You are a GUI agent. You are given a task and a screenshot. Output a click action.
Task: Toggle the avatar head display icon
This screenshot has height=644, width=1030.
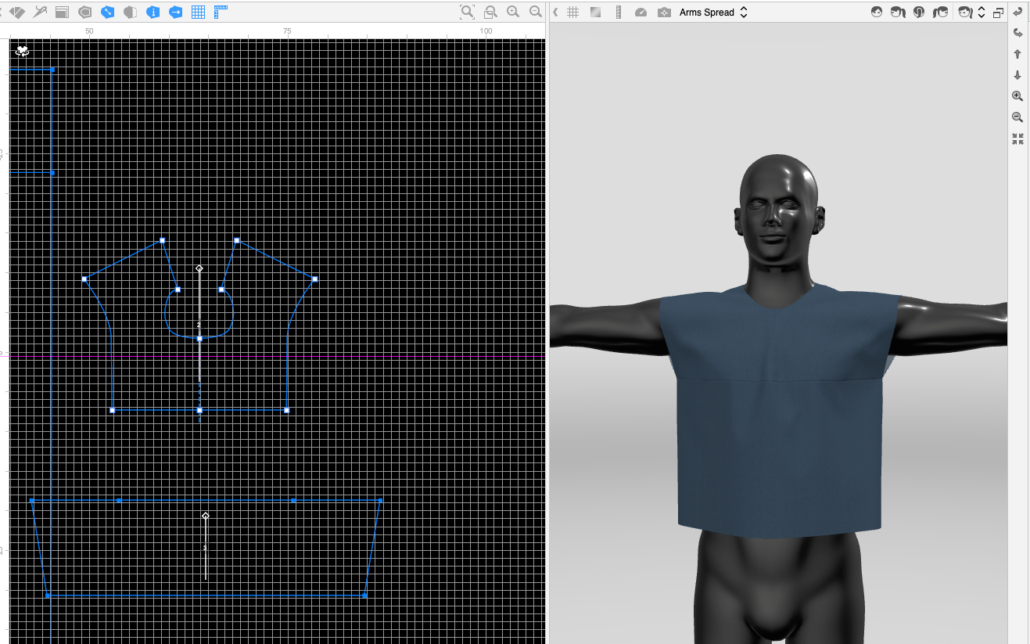[x=877, y=12]
